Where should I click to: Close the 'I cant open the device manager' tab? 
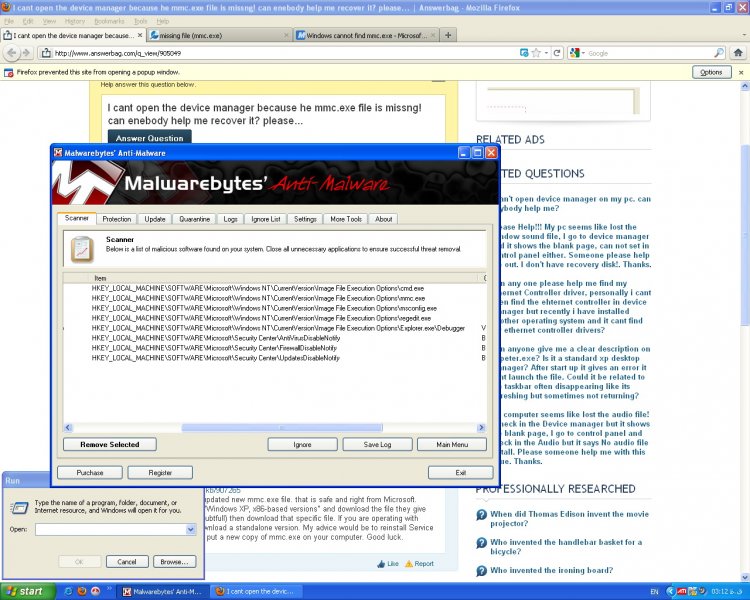pyautogui.click(x=140, y=35)
